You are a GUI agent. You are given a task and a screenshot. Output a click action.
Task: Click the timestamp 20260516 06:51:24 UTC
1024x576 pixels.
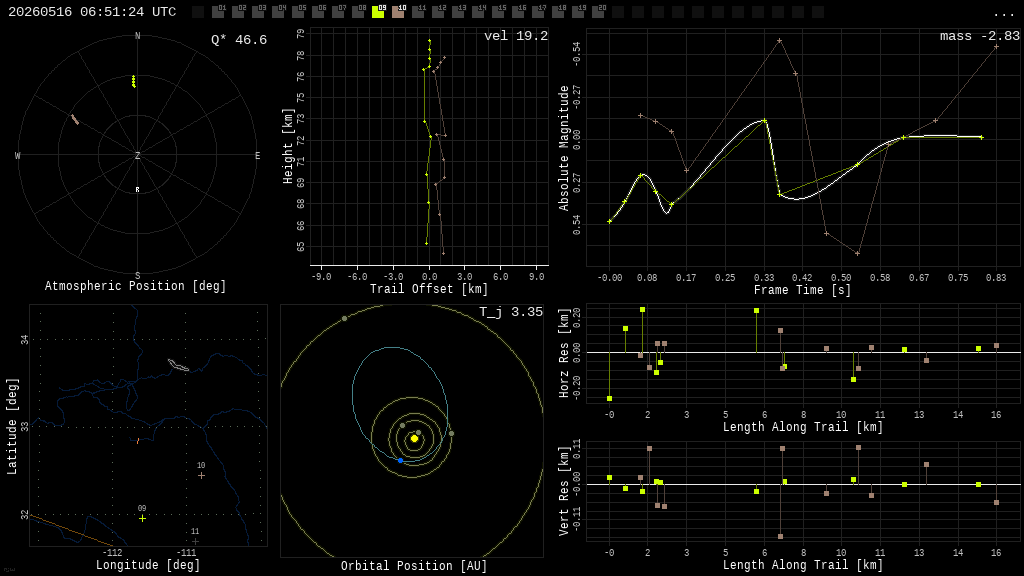coord(92,12)
